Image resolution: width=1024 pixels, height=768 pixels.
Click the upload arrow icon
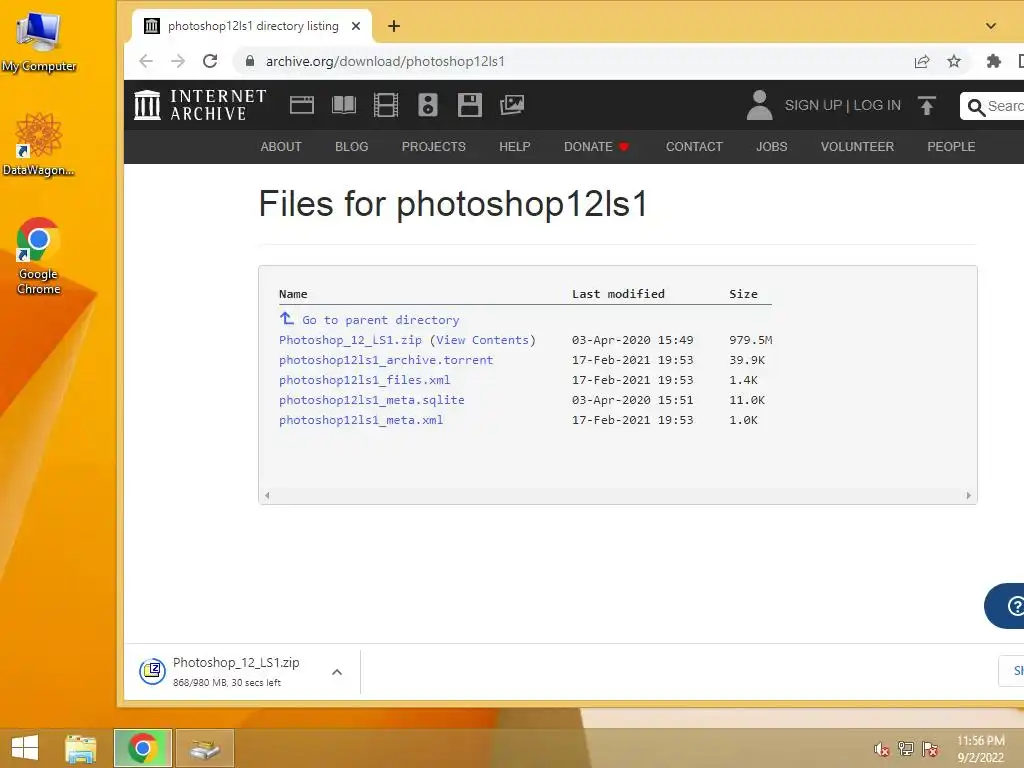(x=927, y=105)
